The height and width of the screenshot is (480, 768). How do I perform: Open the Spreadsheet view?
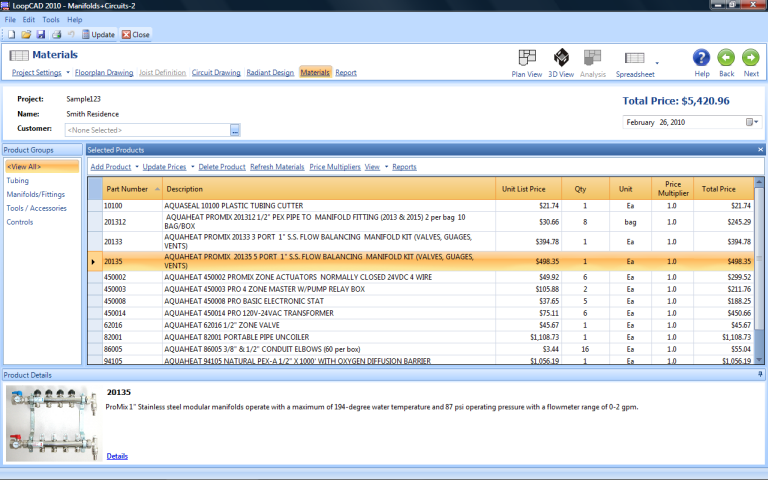pyautogui.click(x=635, y=64)
